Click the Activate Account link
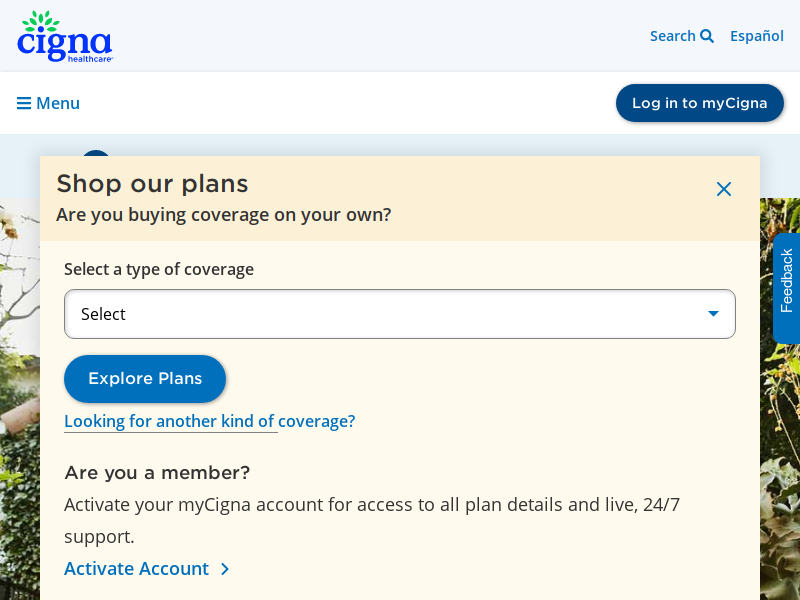Image resolution: width=800 pixels, height=600 pixels. (136, 569)
